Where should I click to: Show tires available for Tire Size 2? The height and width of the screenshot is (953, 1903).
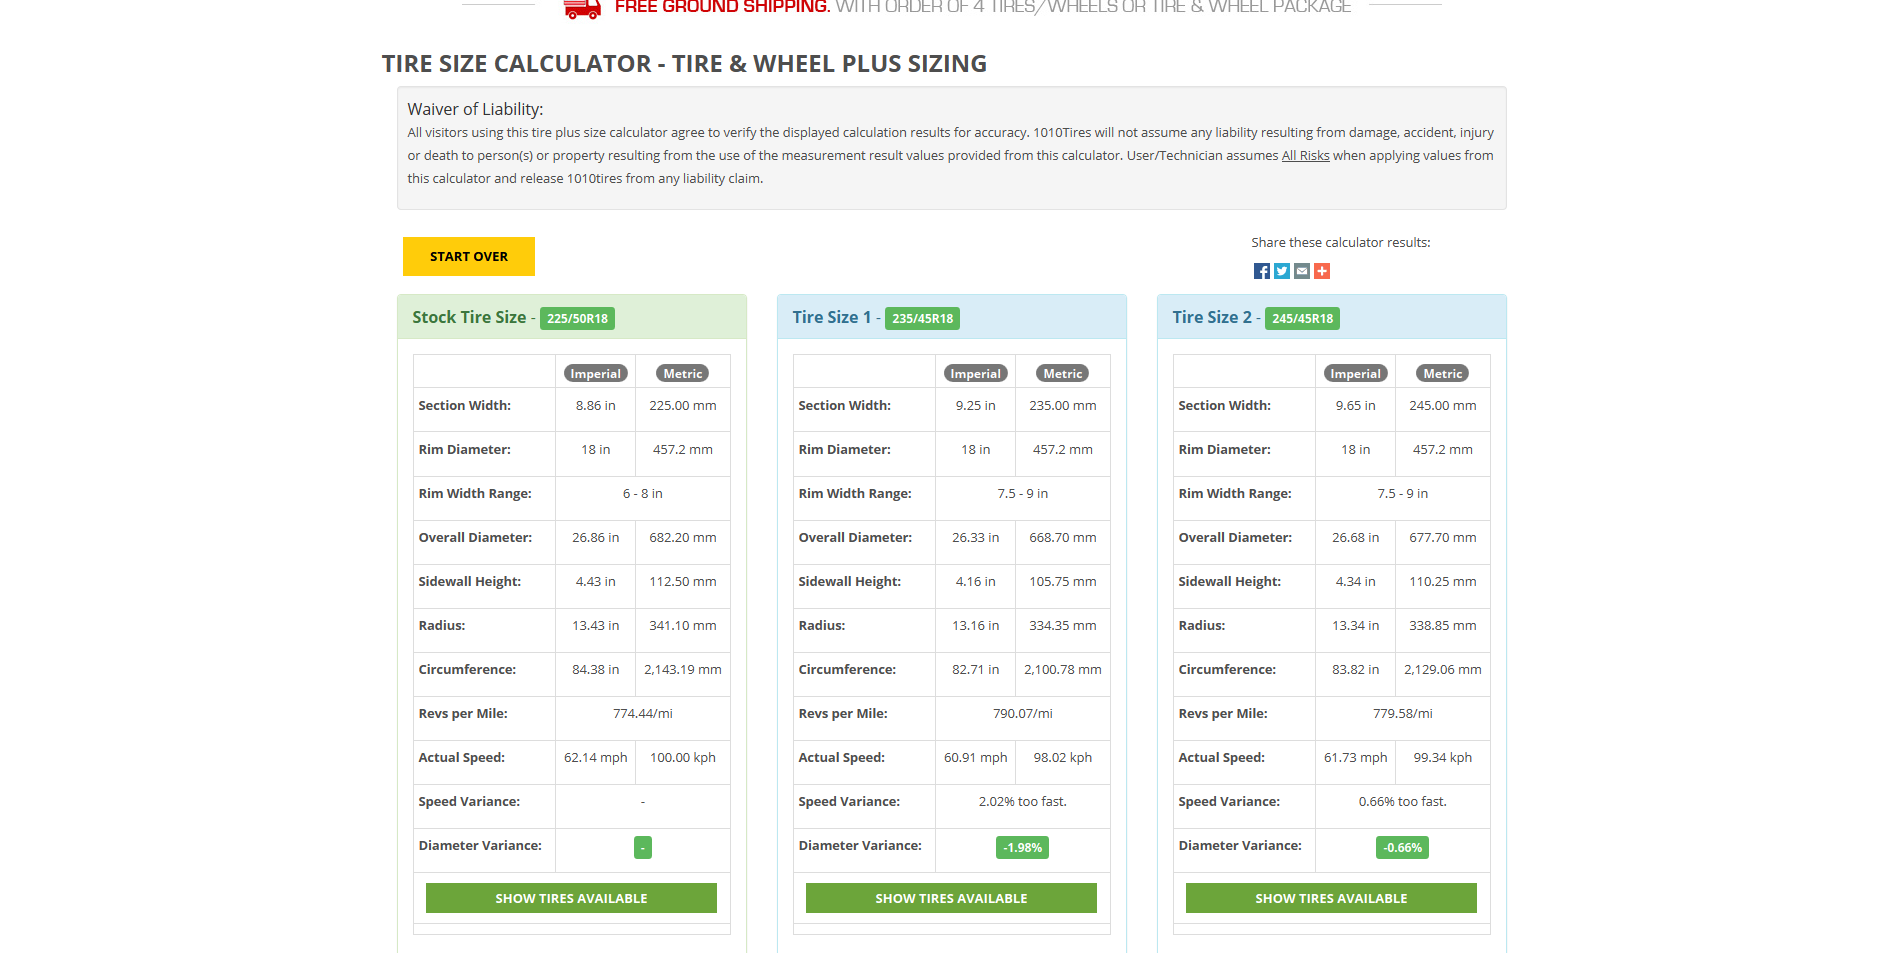click(1331, 898)
